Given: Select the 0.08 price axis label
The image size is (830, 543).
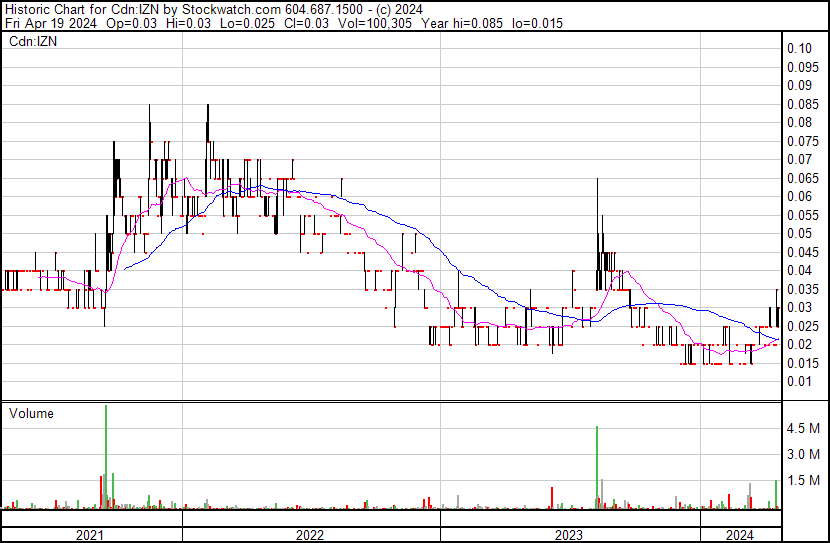Looking at the screenshot, I should 799,122.
